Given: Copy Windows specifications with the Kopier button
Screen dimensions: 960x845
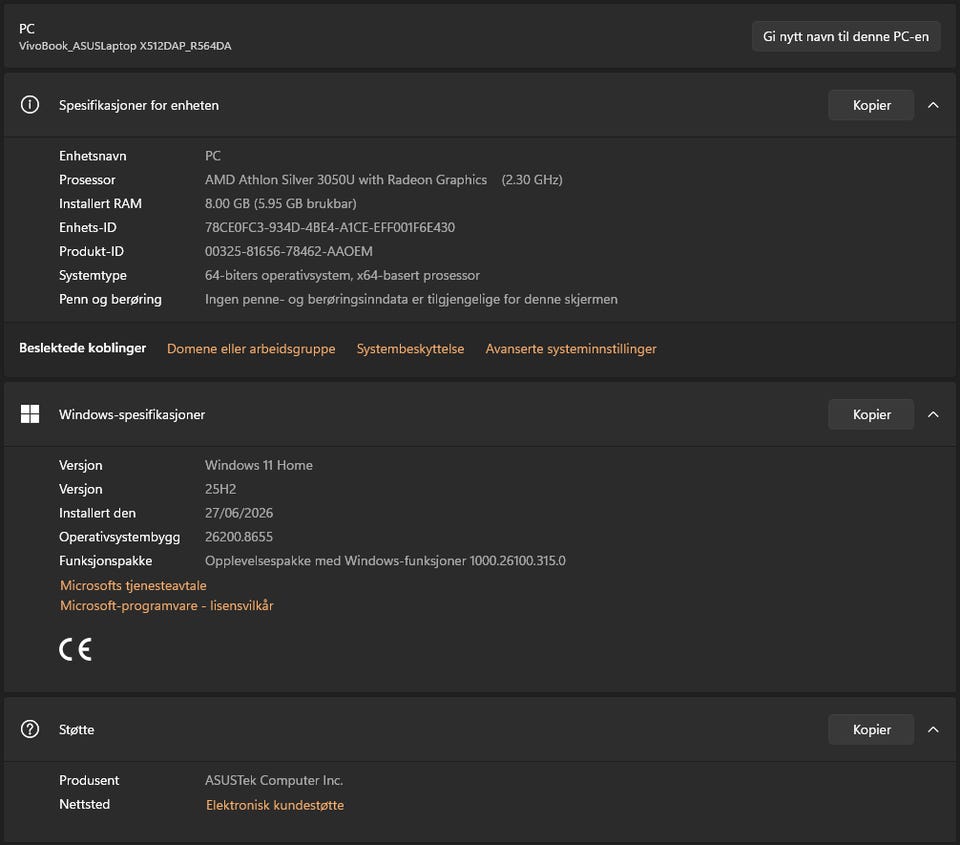Looking at the screenshot, I should (871, 415).
